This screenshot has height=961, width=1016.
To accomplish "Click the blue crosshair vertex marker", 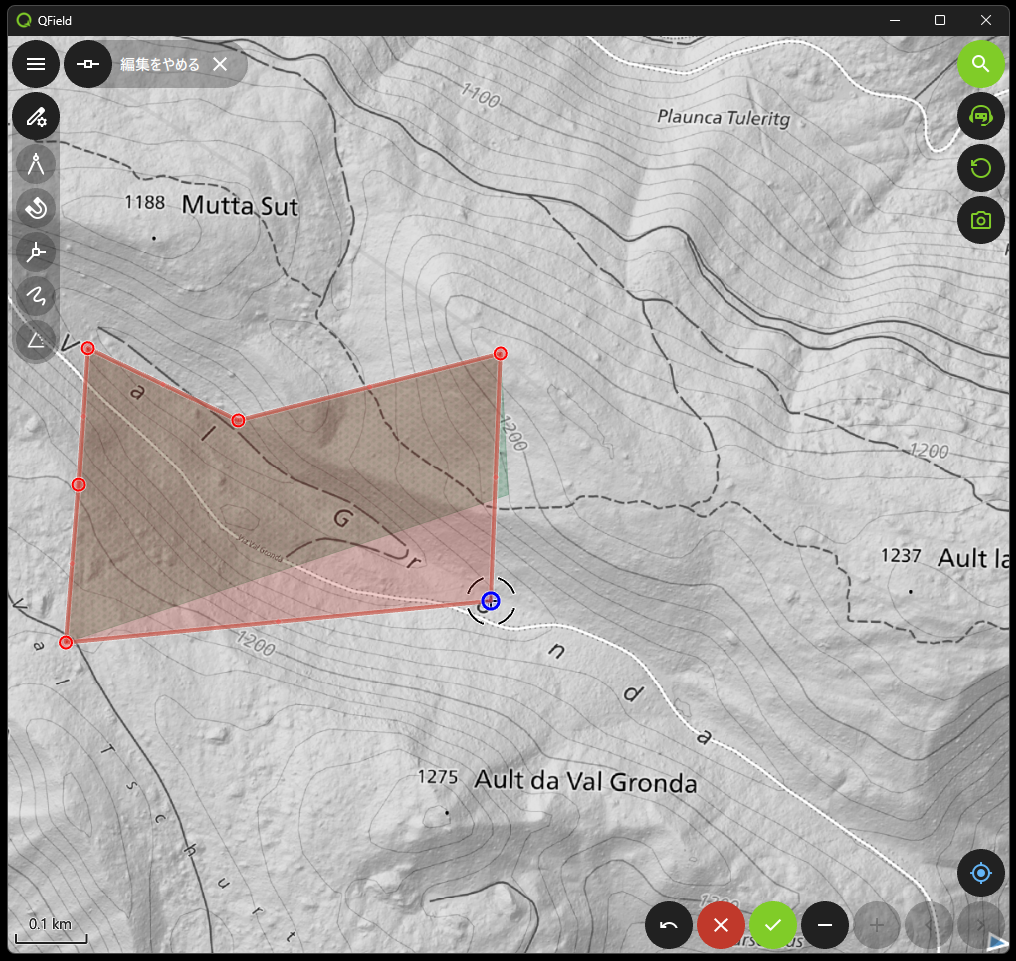I will point(490,600).
